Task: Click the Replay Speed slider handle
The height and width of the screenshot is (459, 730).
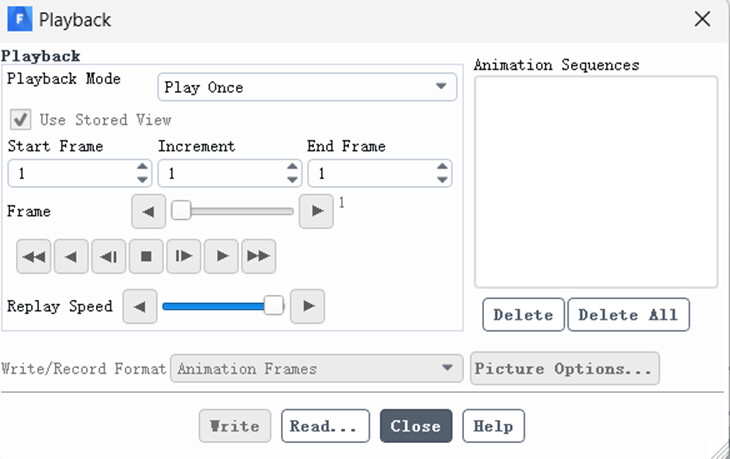Action: 274,307
